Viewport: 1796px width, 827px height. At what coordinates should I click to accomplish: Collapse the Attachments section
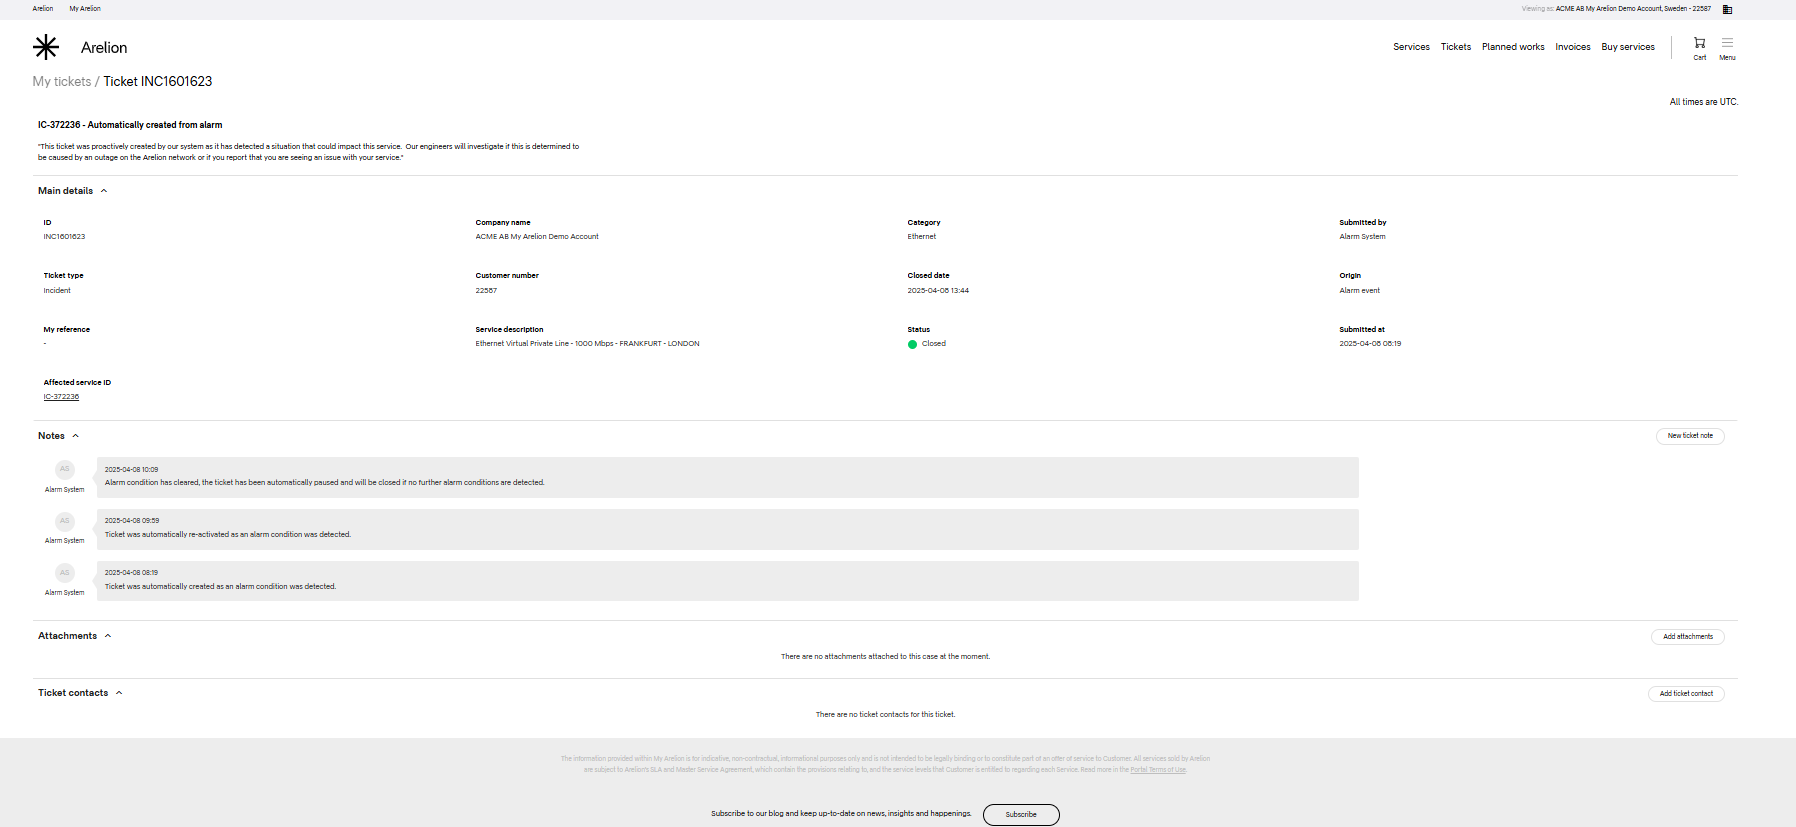(108, 636)
